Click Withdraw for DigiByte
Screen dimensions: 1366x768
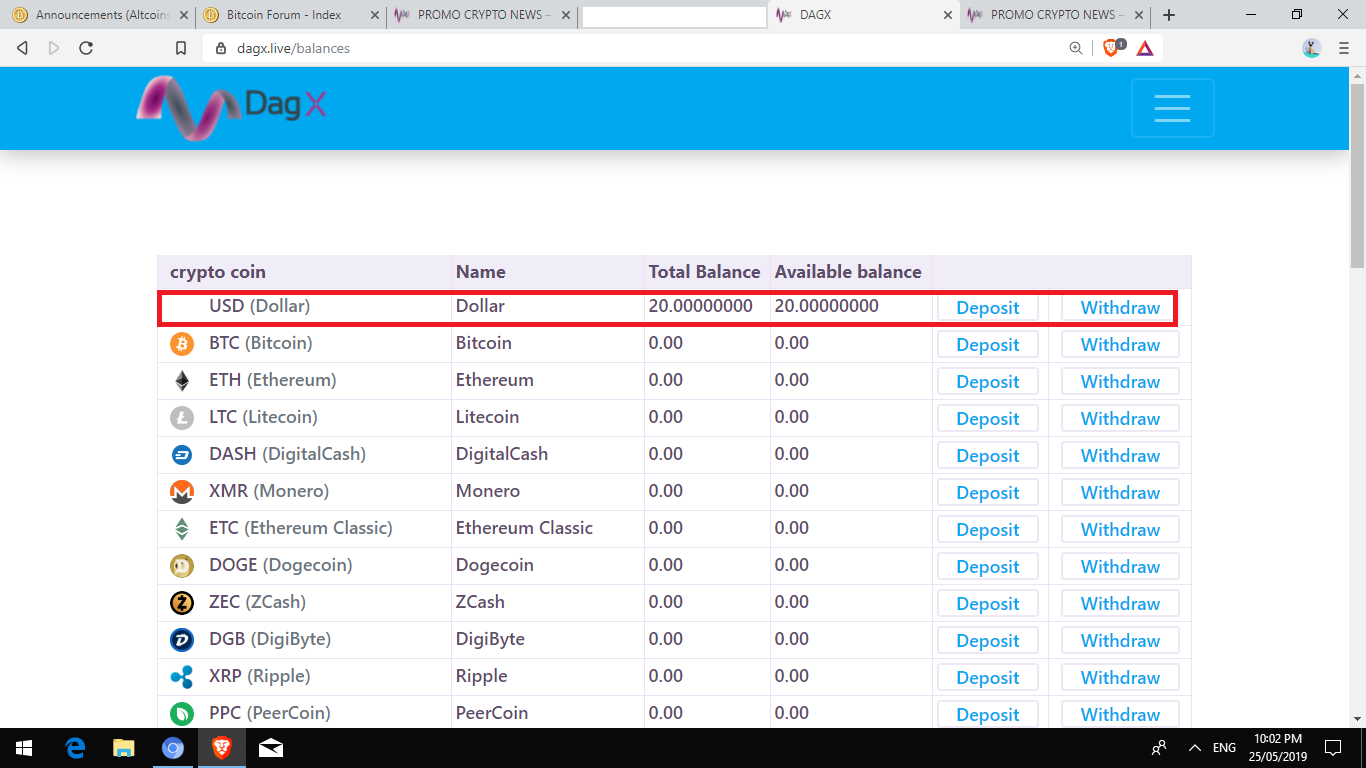point(1120,641)
